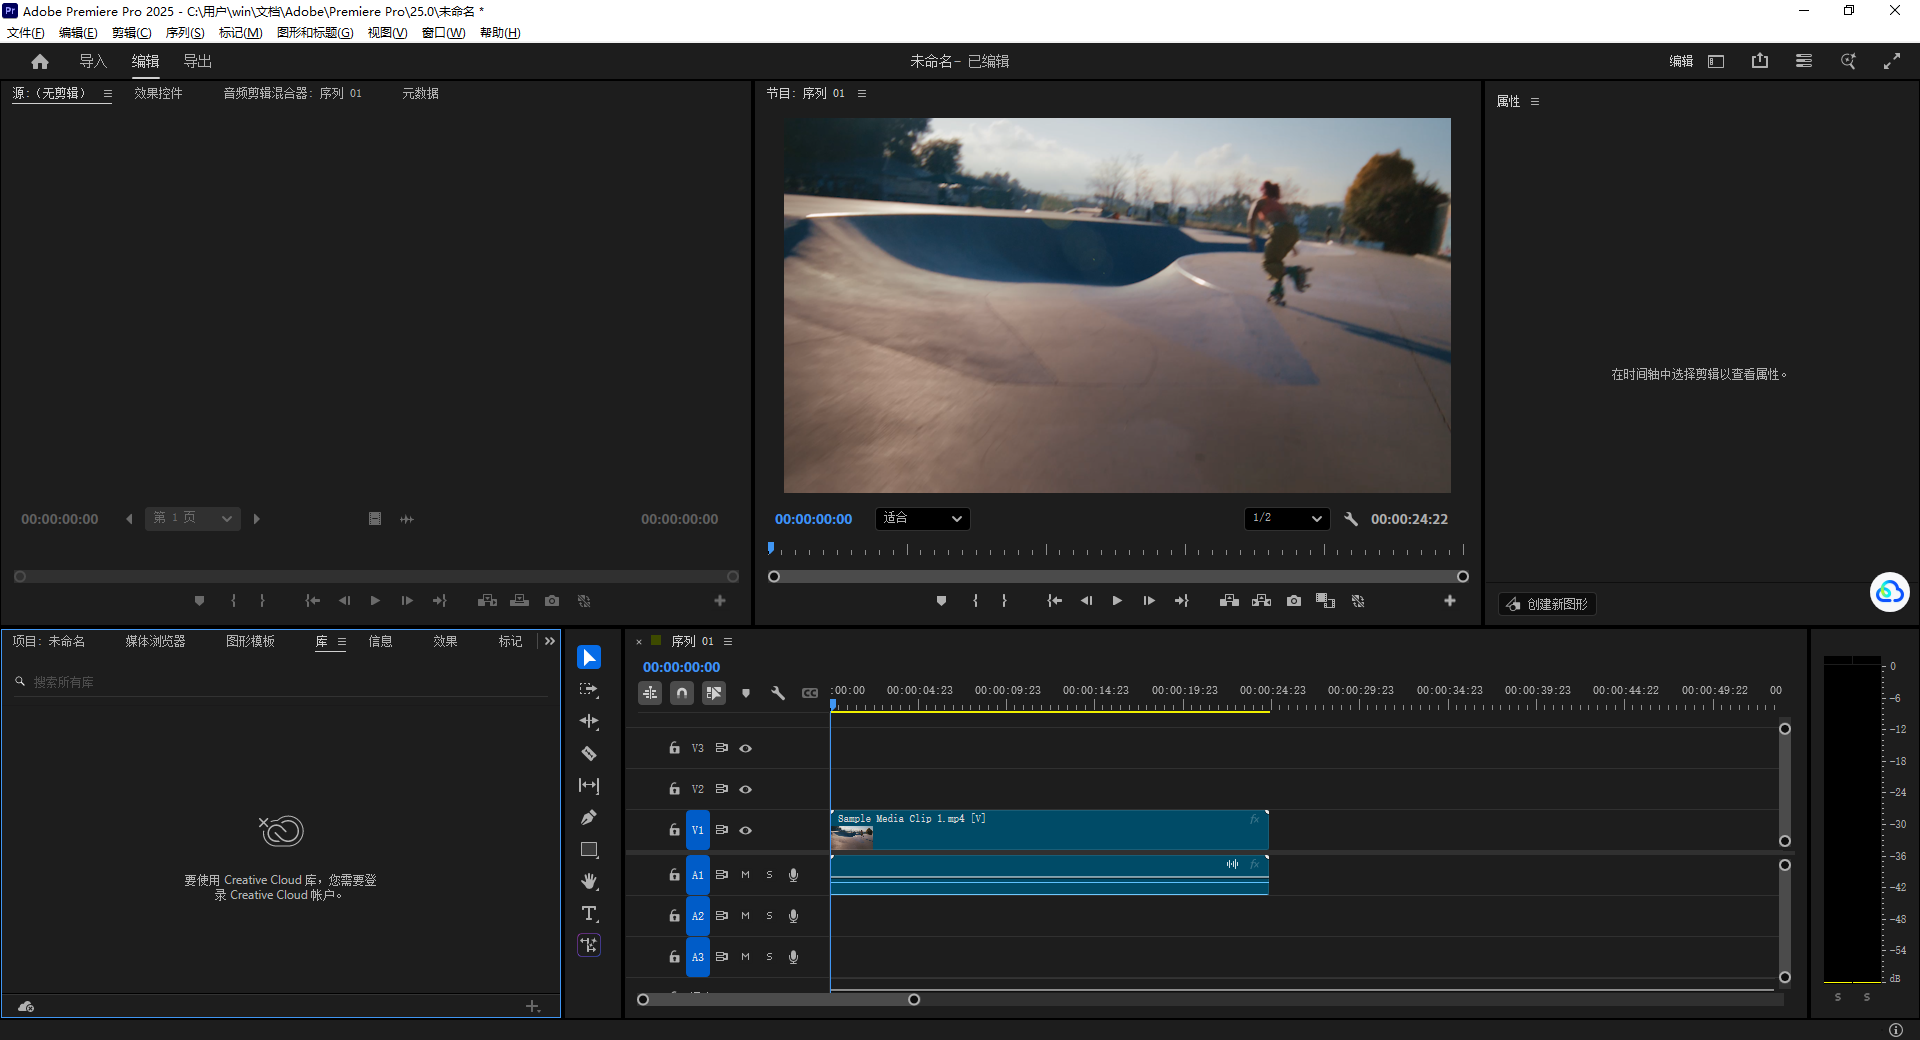Play the sequence in Program monitor
The height and width of the screenshot is (1040, 1920).
tap(1117, 601)
